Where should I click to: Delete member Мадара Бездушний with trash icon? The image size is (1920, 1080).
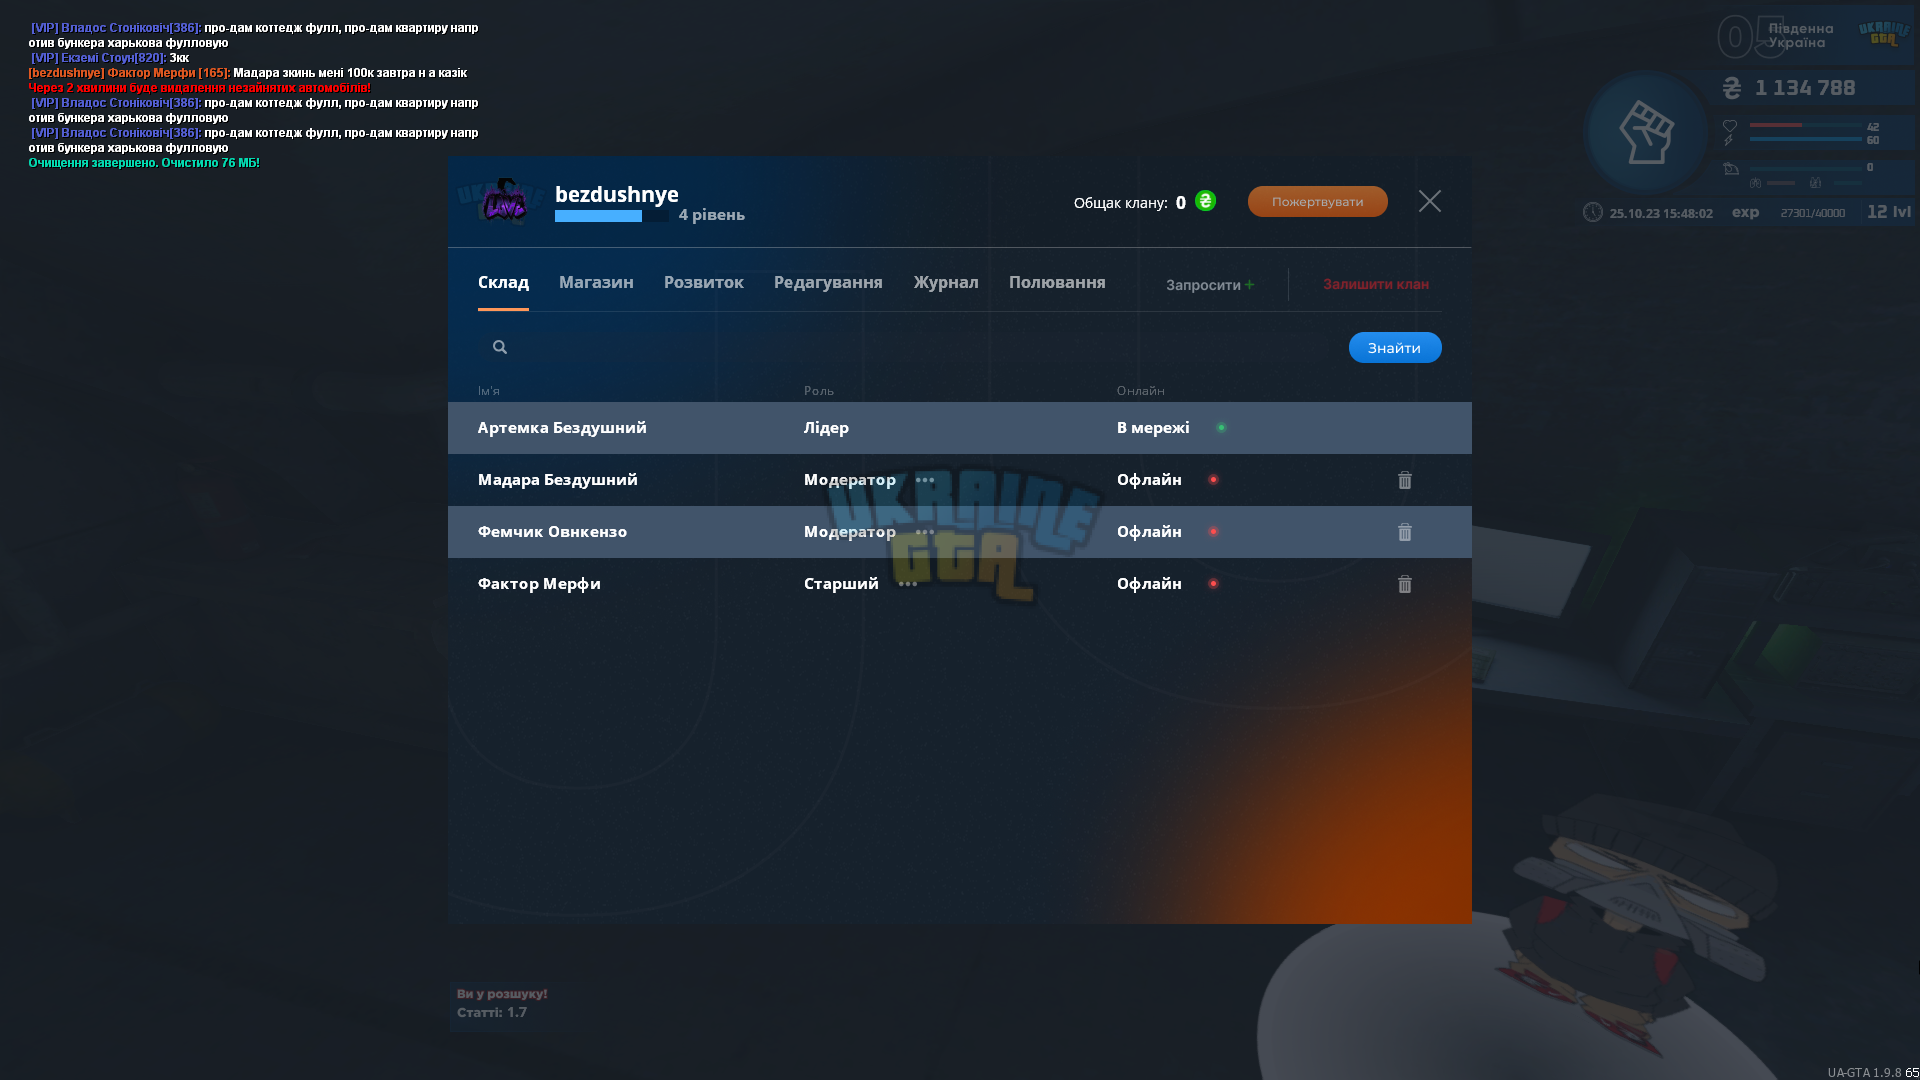[1405, 480]
